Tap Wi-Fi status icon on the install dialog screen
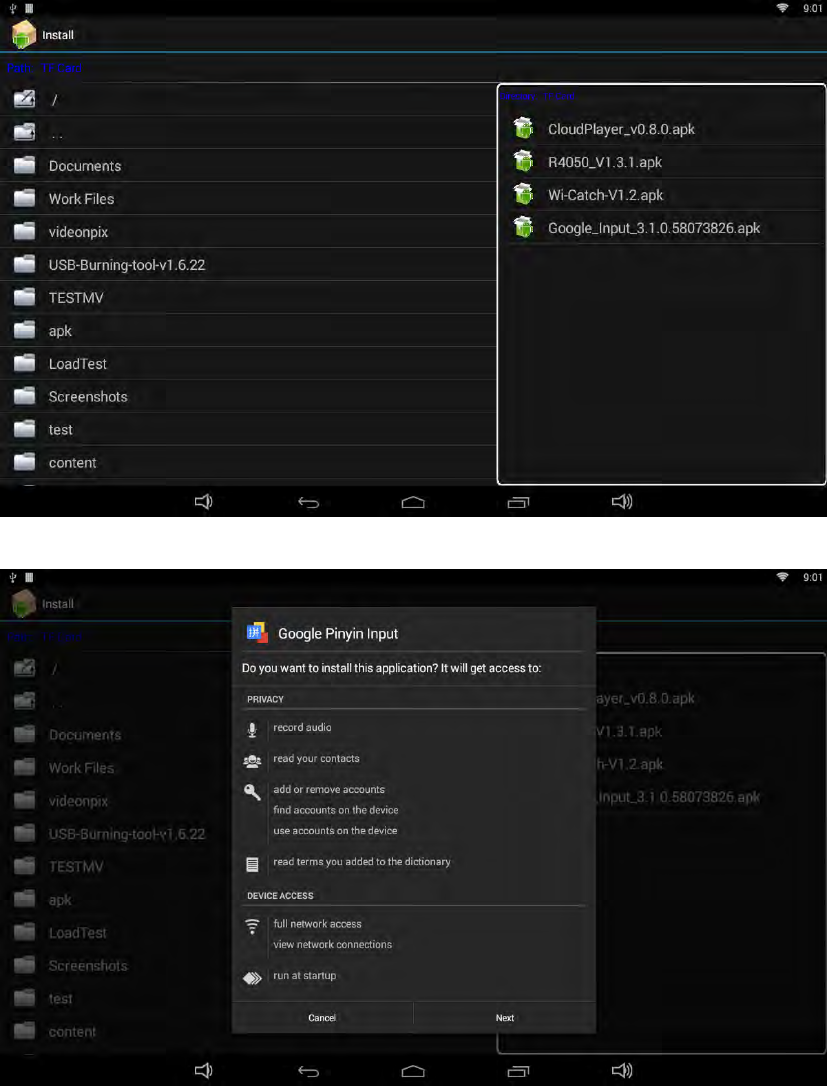The height and width of the screenshot is (1086, 827). [x=783, y=577]
